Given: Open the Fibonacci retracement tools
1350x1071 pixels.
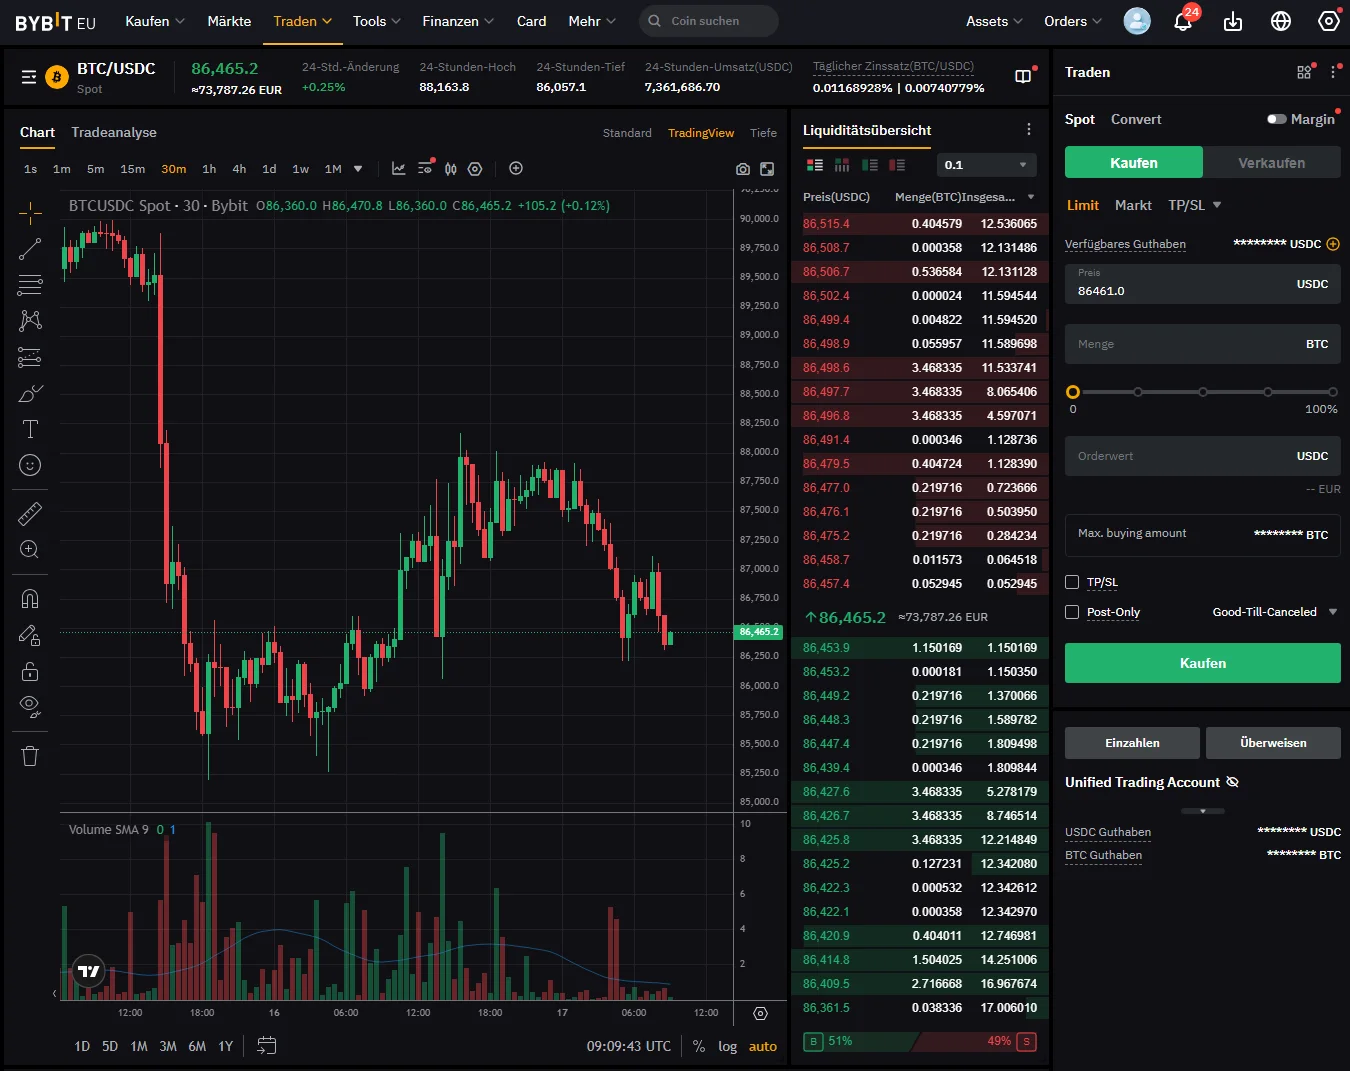Looking at the screenshot, I should (30, 285).
